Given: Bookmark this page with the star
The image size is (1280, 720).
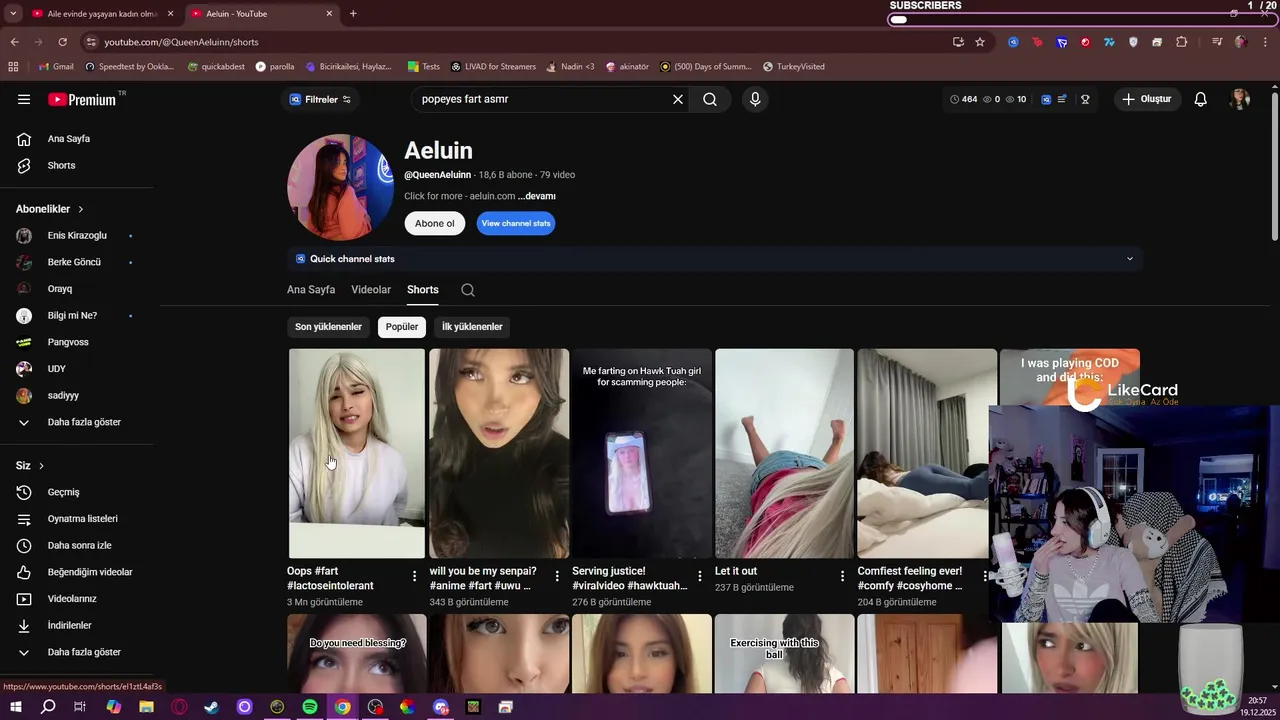Looking at the screenshot, I should click(x=980, y=42).
